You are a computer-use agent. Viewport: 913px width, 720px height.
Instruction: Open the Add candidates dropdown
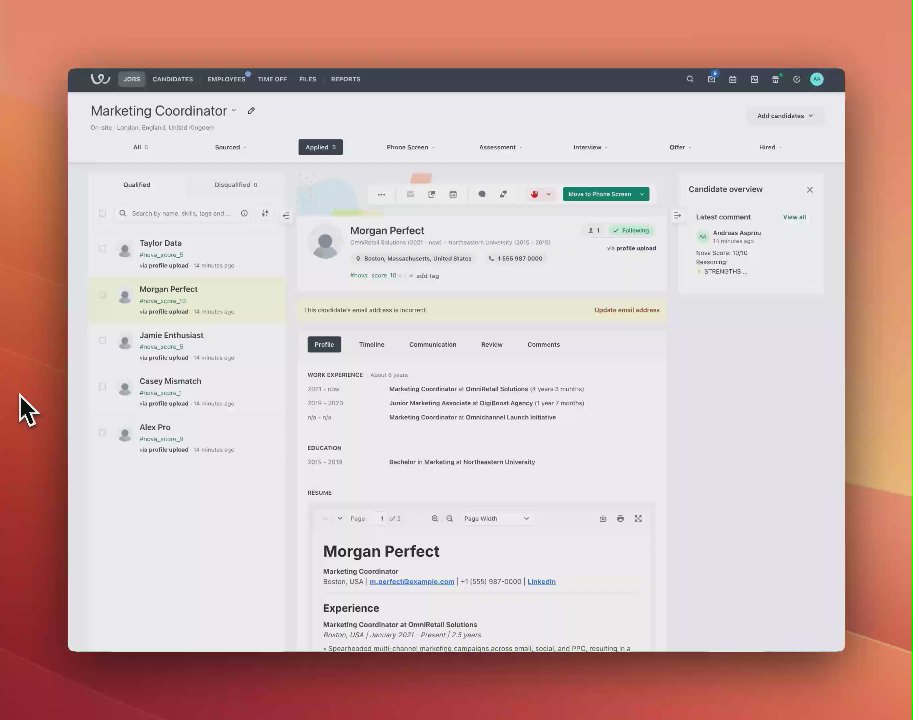click(x=785, y=116)
